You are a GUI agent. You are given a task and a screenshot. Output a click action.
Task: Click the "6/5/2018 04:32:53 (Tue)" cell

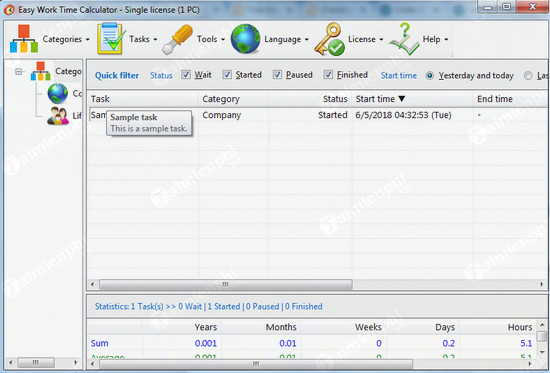(x=403, y=115)
